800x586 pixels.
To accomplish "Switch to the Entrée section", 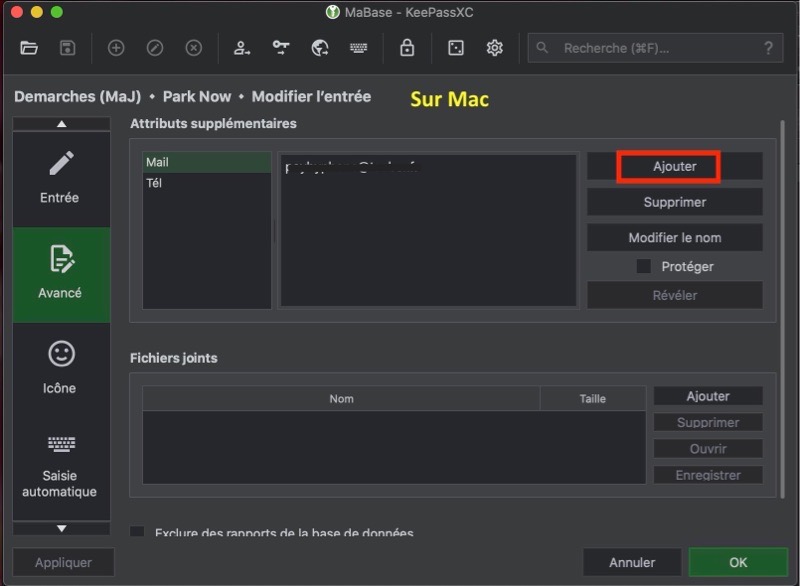I will (61, 178).
